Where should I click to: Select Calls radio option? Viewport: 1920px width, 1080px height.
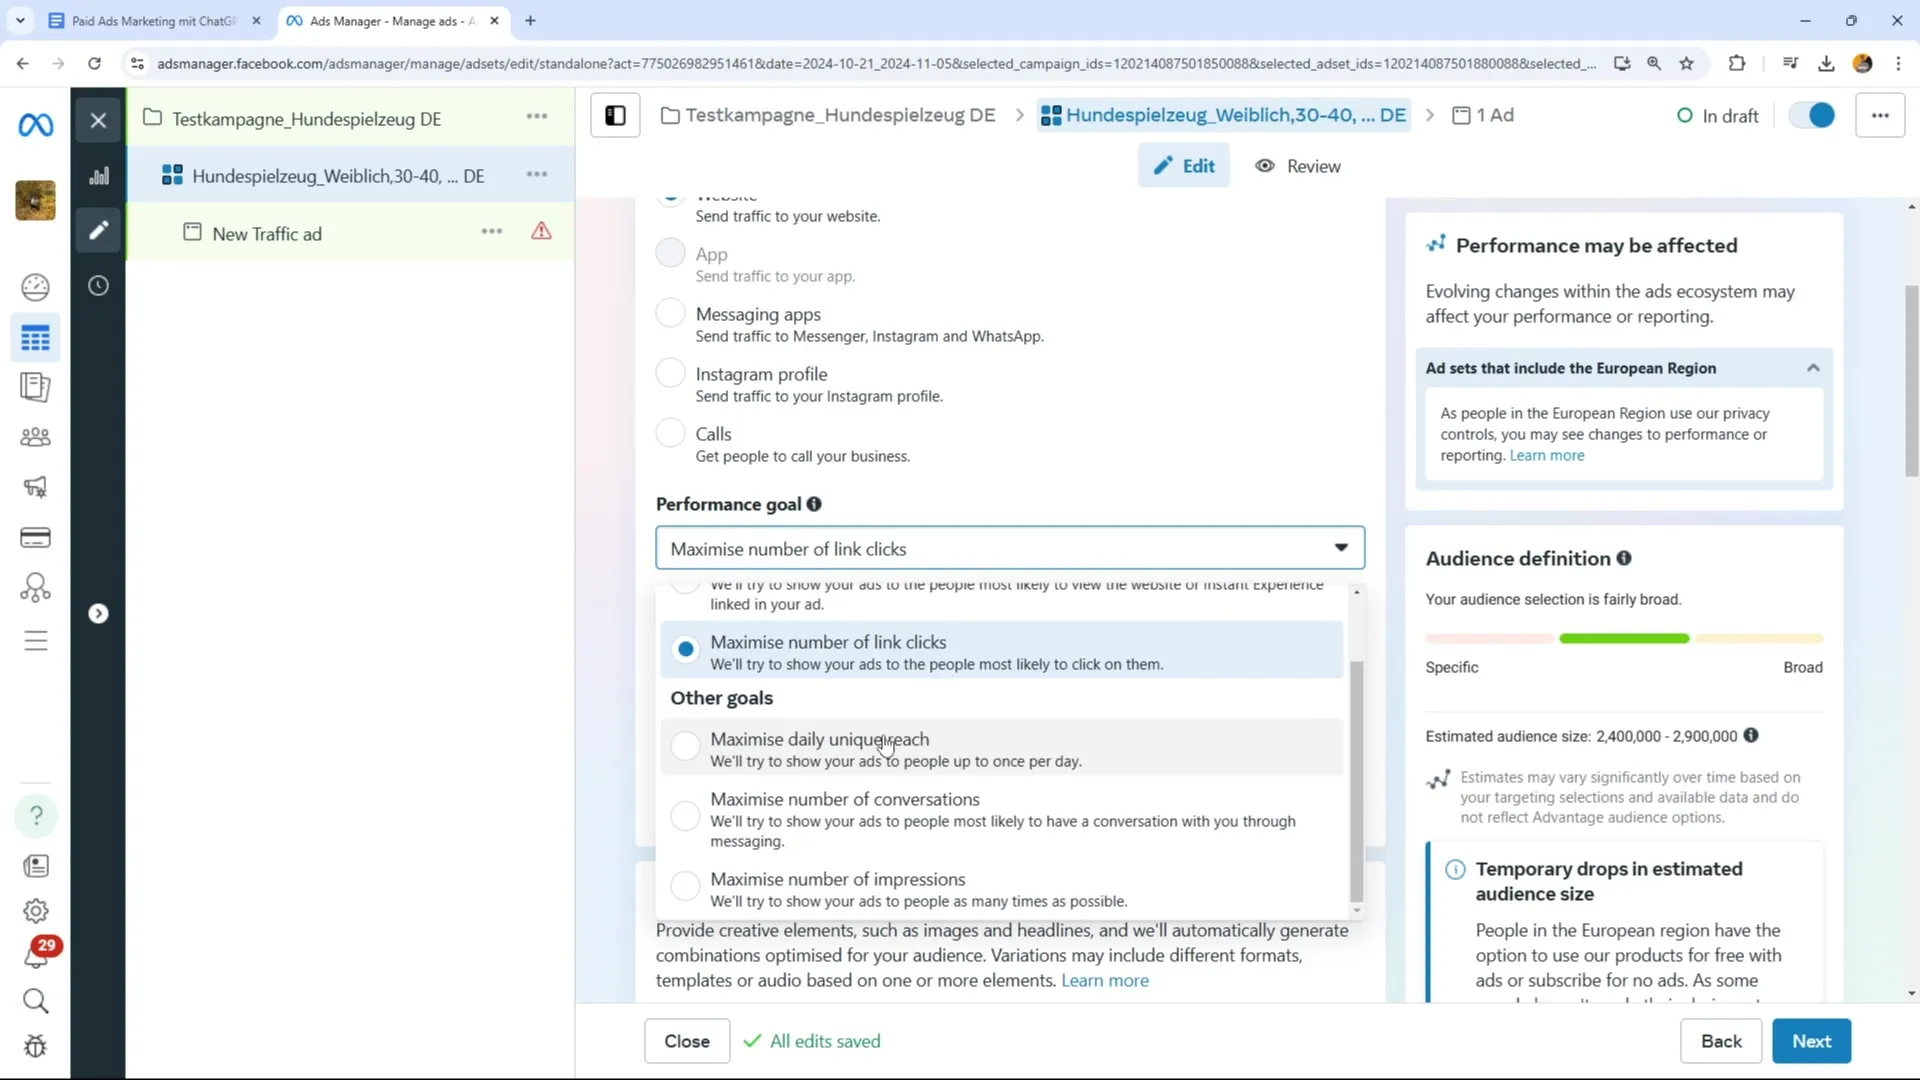670,434
